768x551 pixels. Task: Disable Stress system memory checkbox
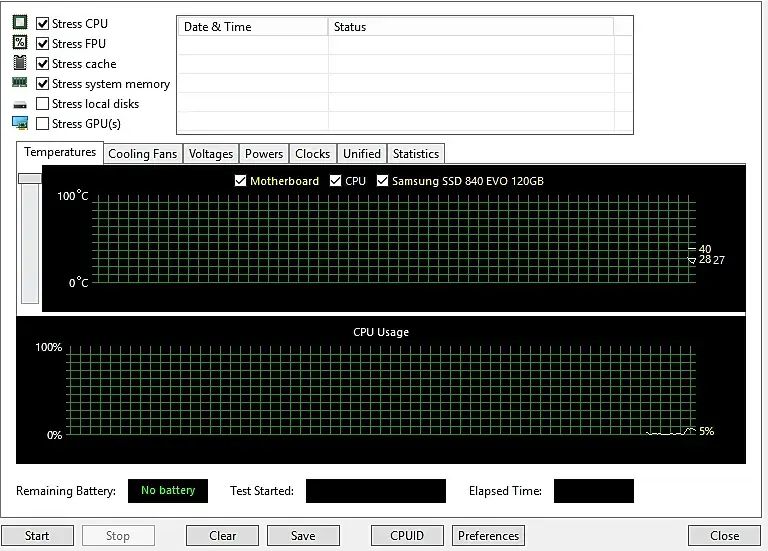pos(43,84)
